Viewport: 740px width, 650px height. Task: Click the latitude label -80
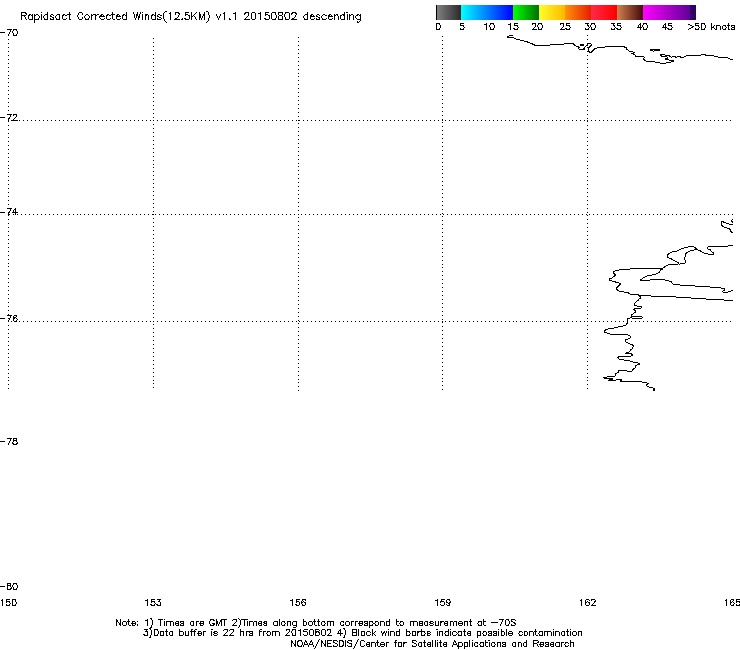pos(9,587)
